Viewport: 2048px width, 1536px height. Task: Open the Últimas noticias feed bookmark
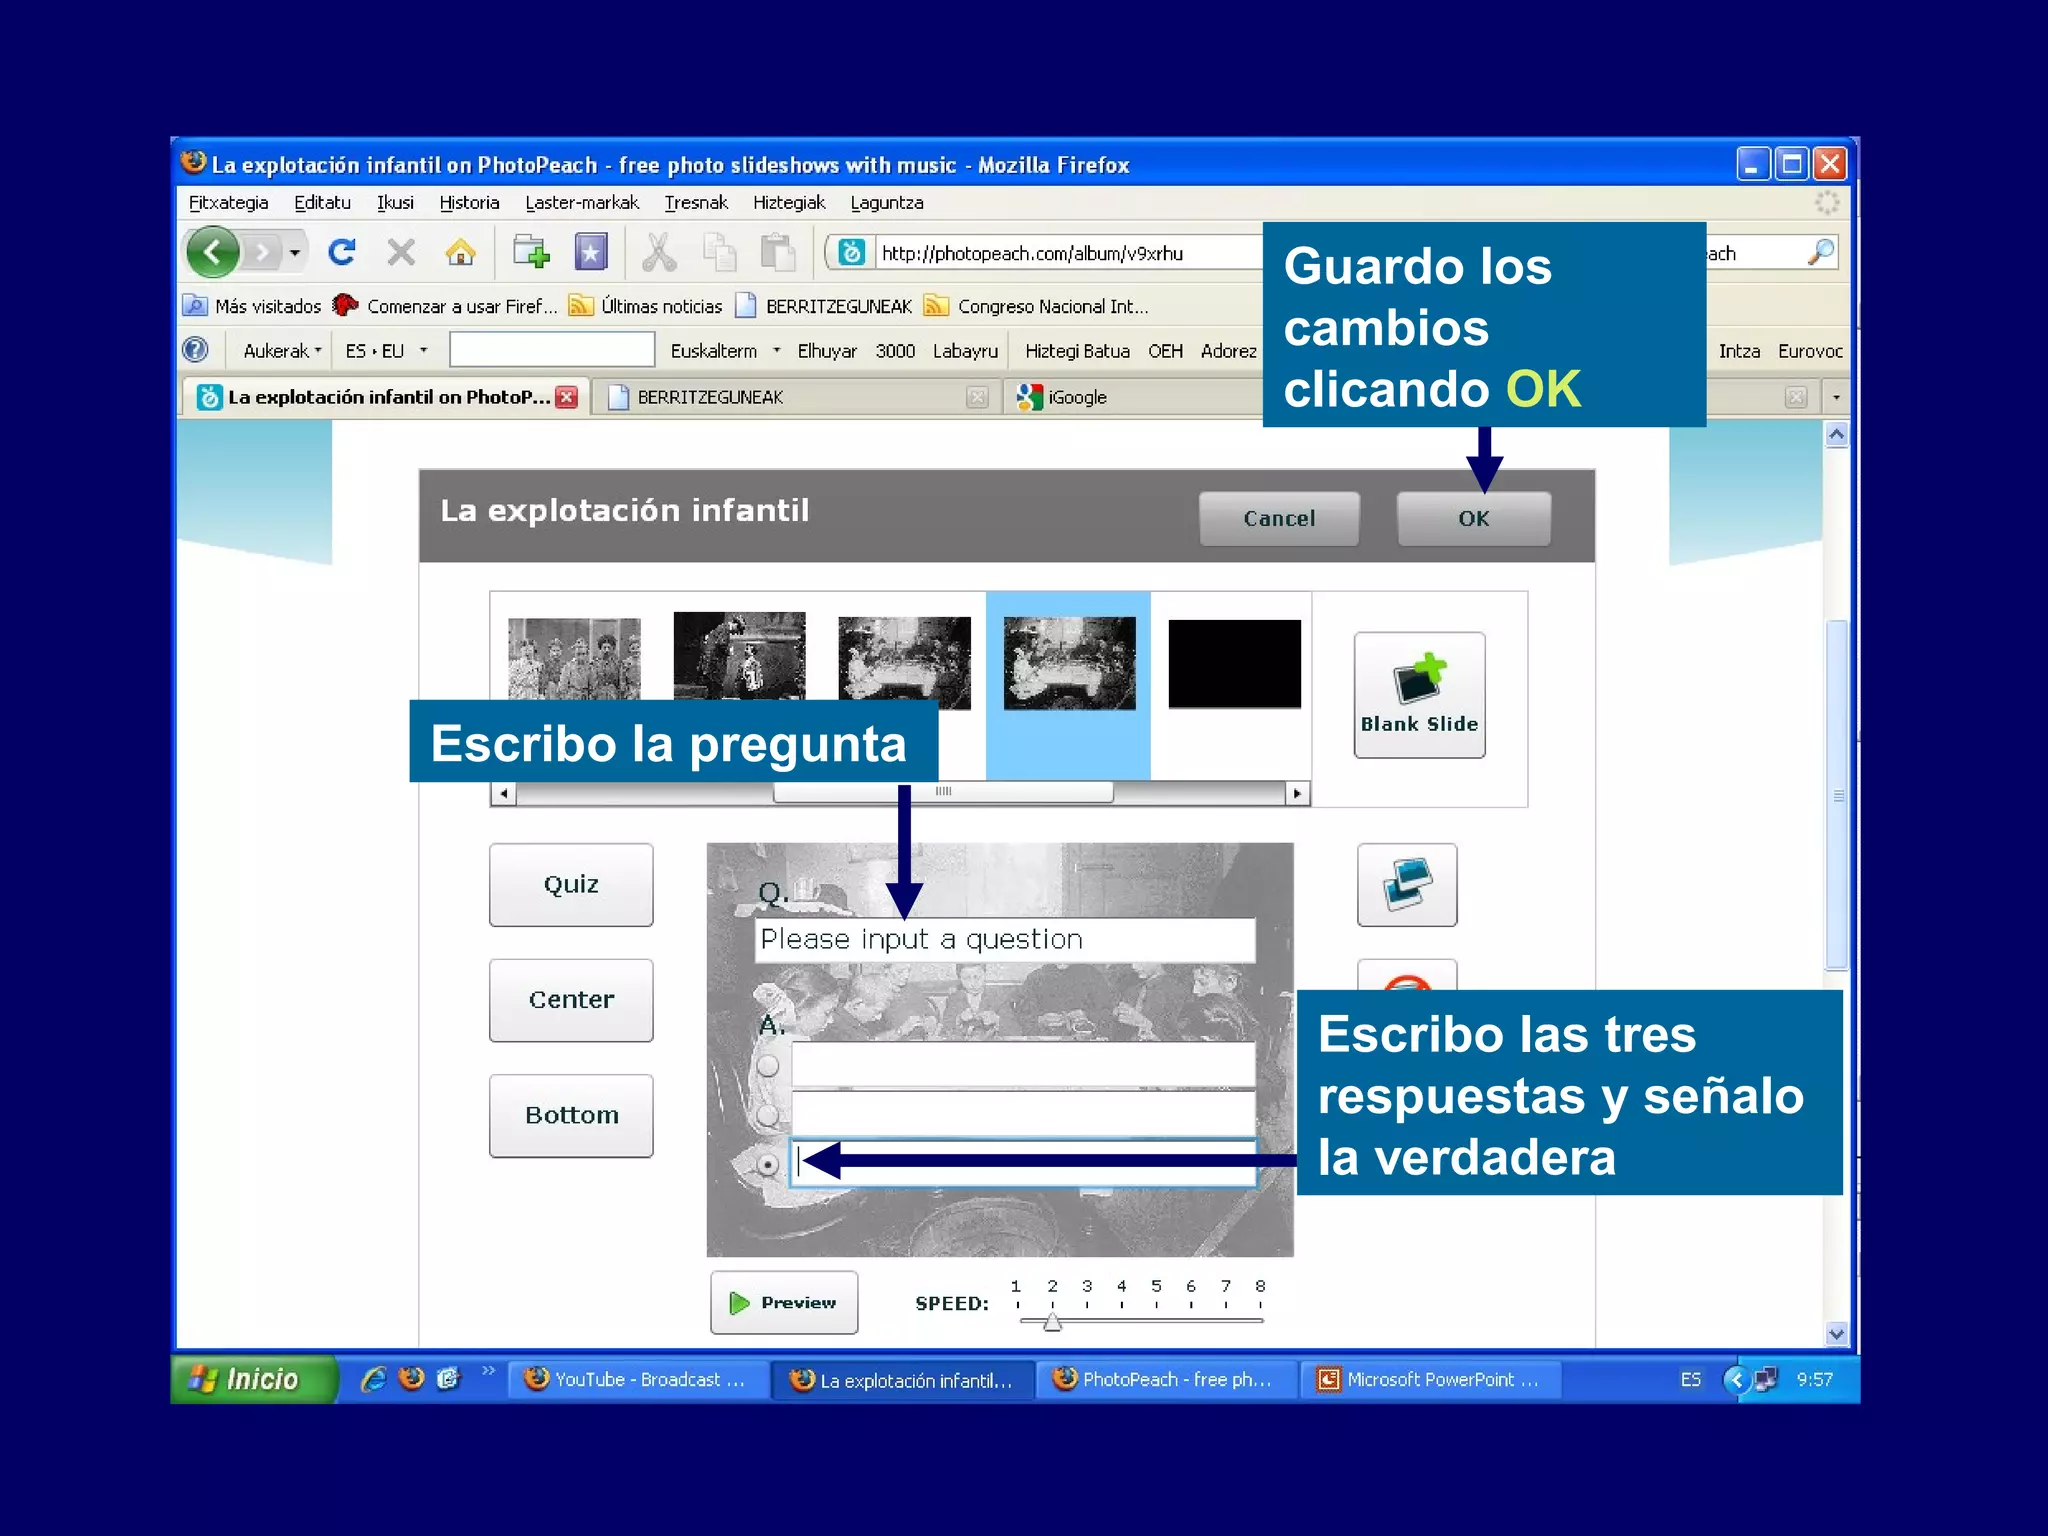point(645,306)
